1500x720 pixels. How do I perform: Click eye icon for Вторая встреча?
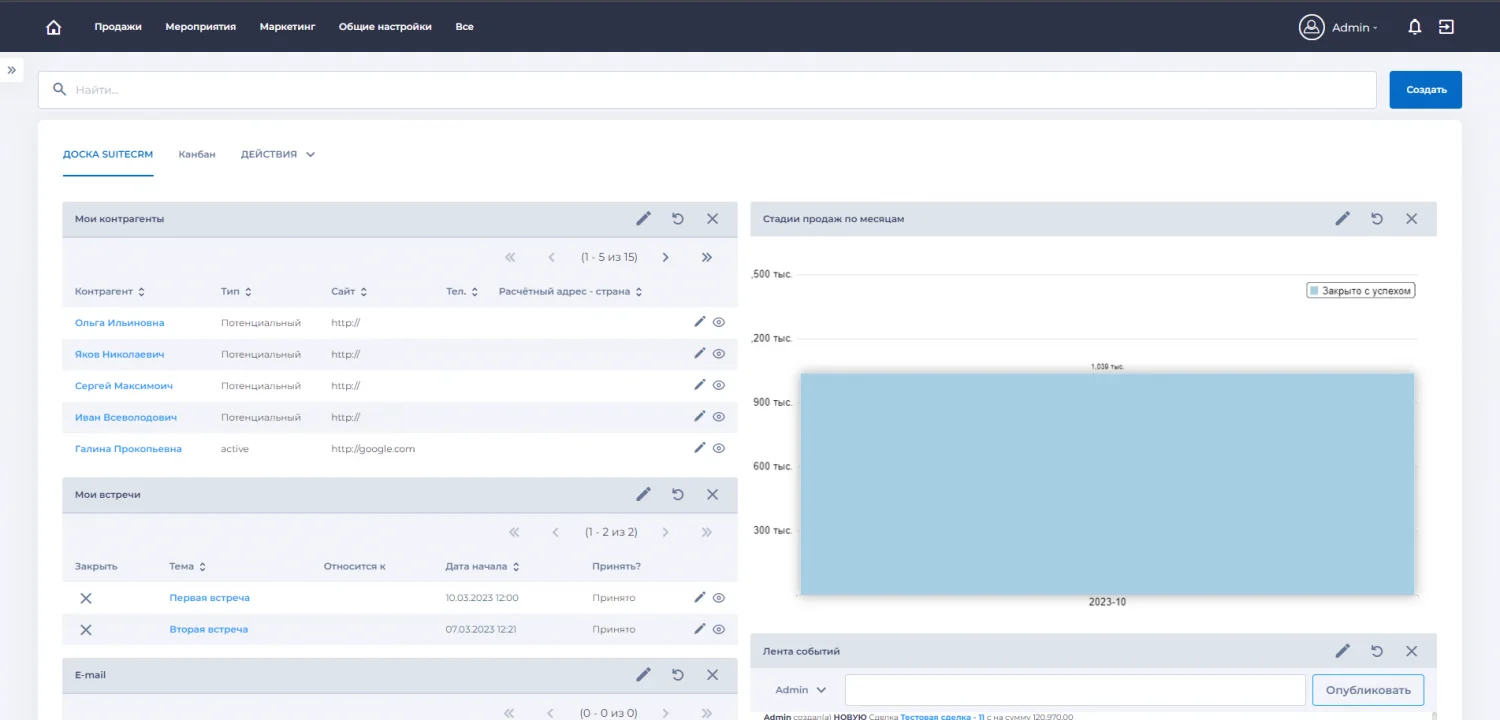point(718,629)
